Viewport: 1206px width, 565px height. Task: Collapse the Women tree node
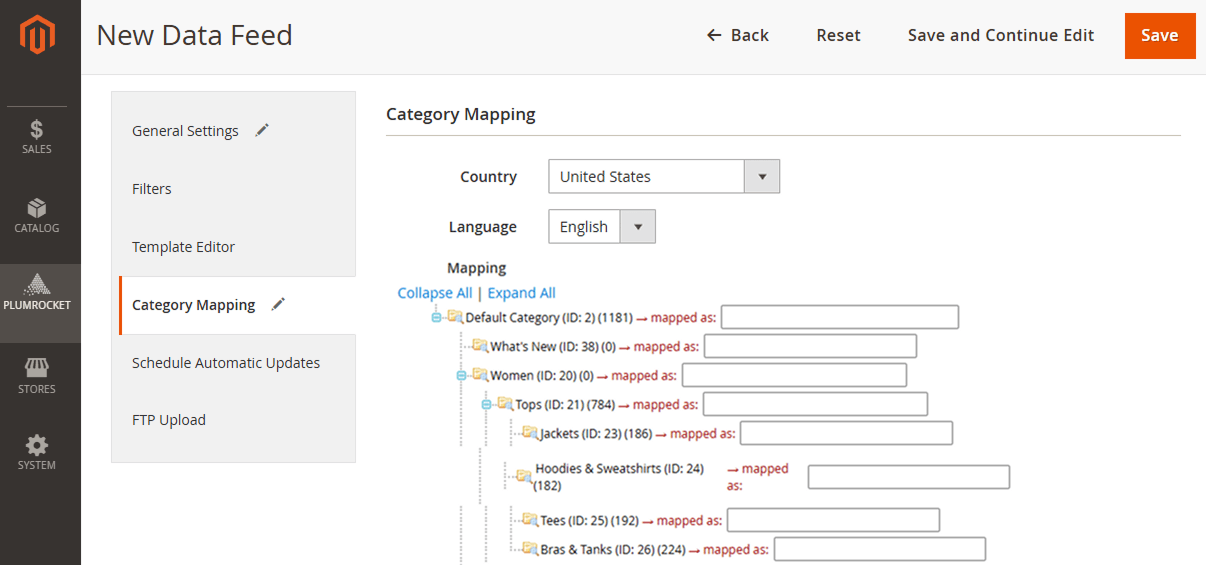click(461, 376)
